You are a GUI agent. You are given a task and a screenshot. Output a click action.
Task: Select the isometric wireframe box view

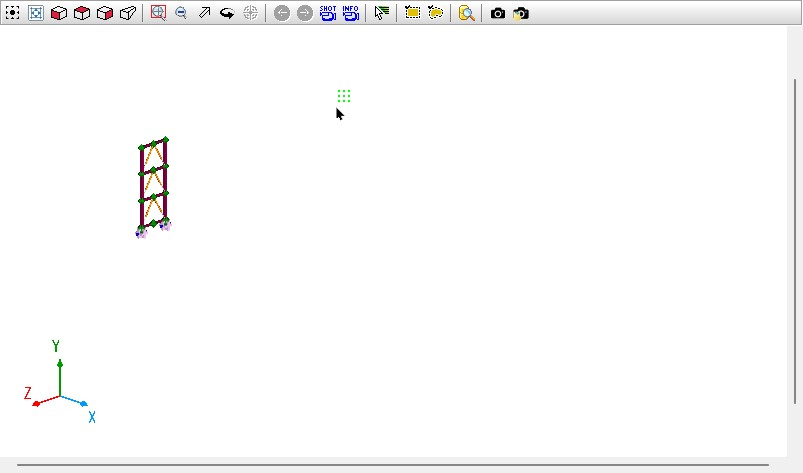(128, 13)
